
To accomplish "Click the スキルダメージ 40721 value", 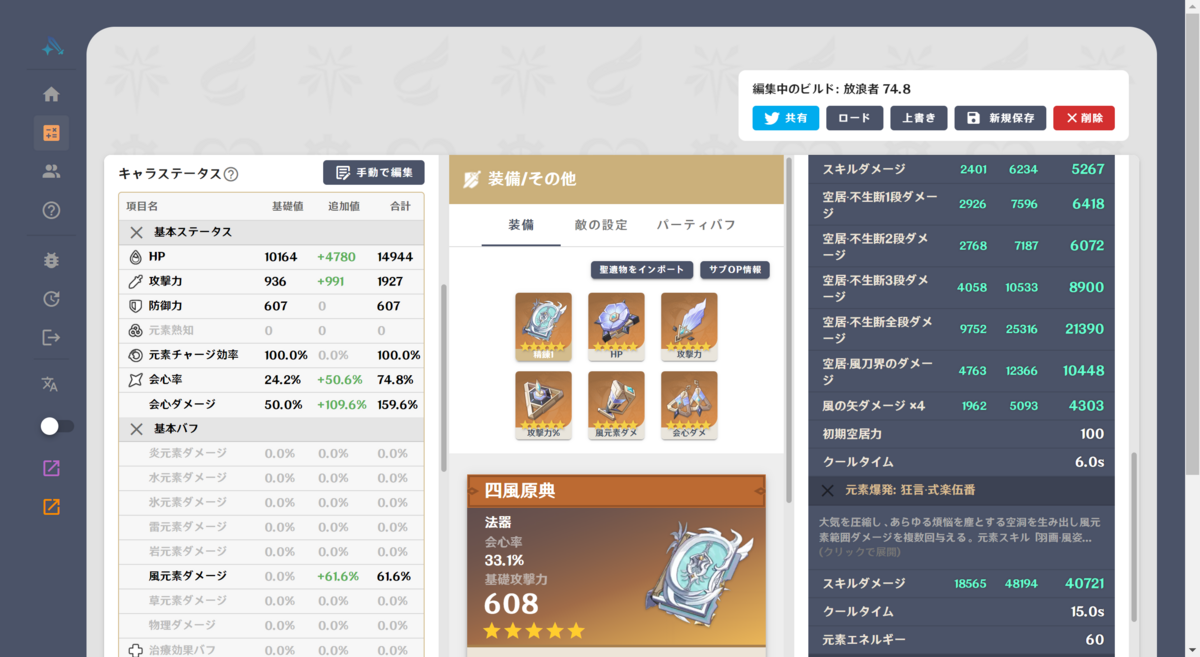I will (x=1084, y=584).
